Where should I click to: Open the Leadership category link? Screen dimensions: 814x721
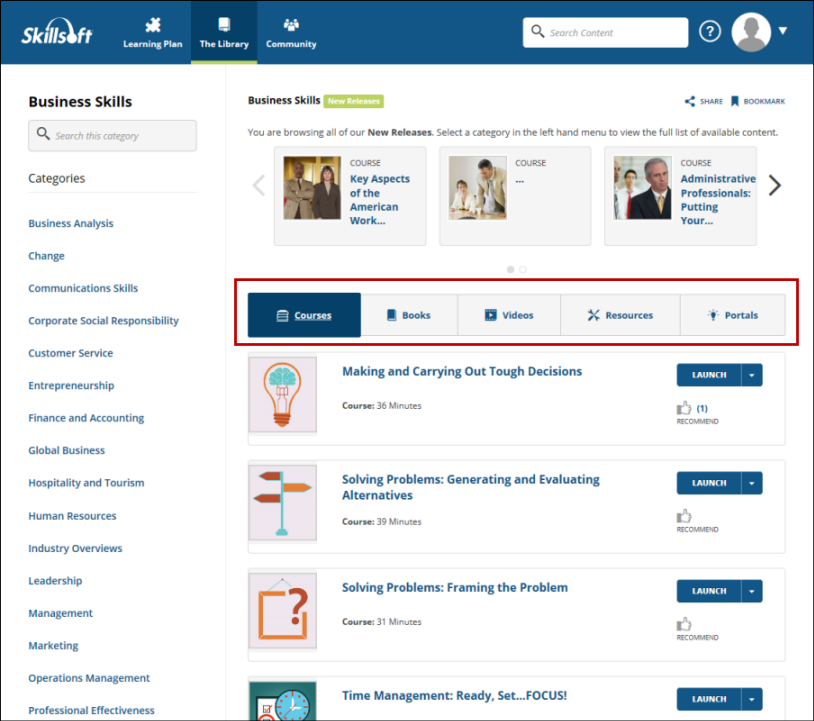[55, 581]
